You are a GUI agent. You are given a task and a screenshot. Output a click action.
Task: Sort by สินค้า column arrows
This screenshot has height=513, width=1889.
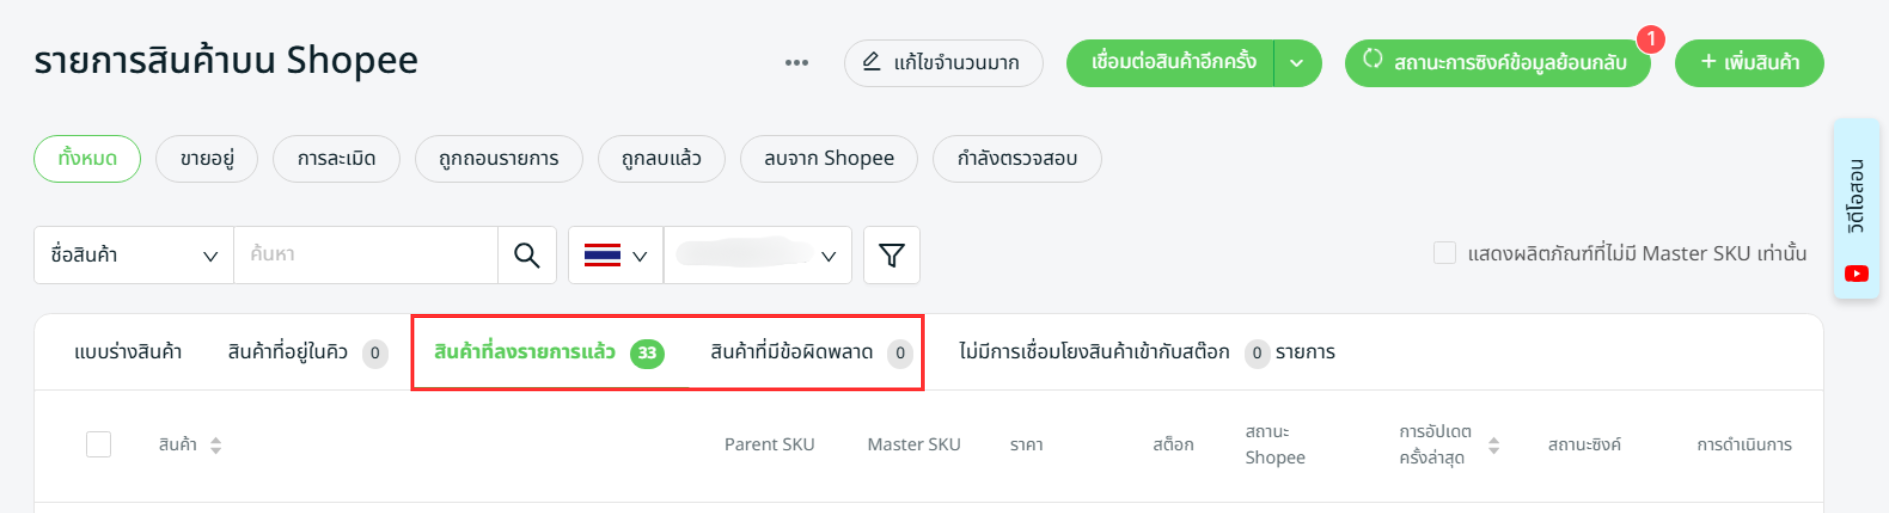tap(216, 445)
